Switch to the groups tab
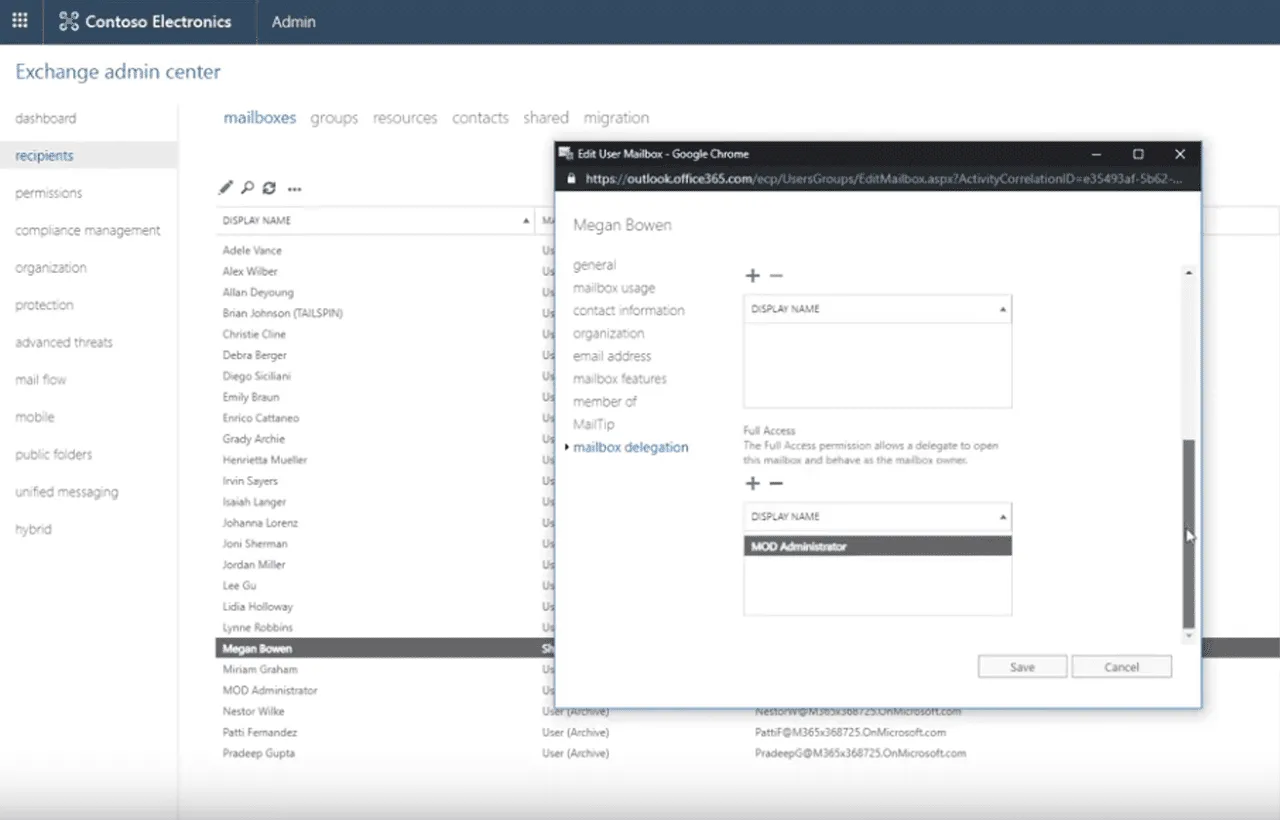Screen dimensions: 1280x820 click(334, 117)
